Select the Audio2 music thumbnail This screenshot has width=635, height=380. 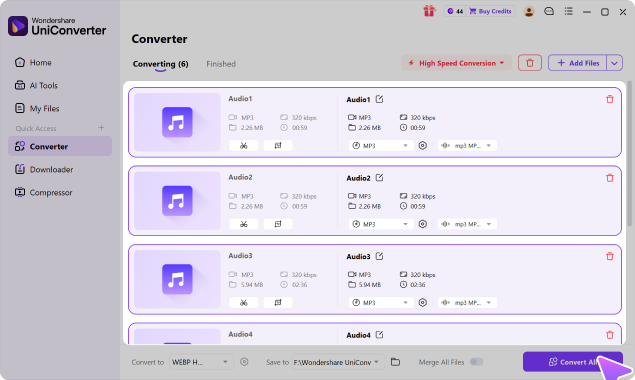pyautogui.click(x=177, y=201)
